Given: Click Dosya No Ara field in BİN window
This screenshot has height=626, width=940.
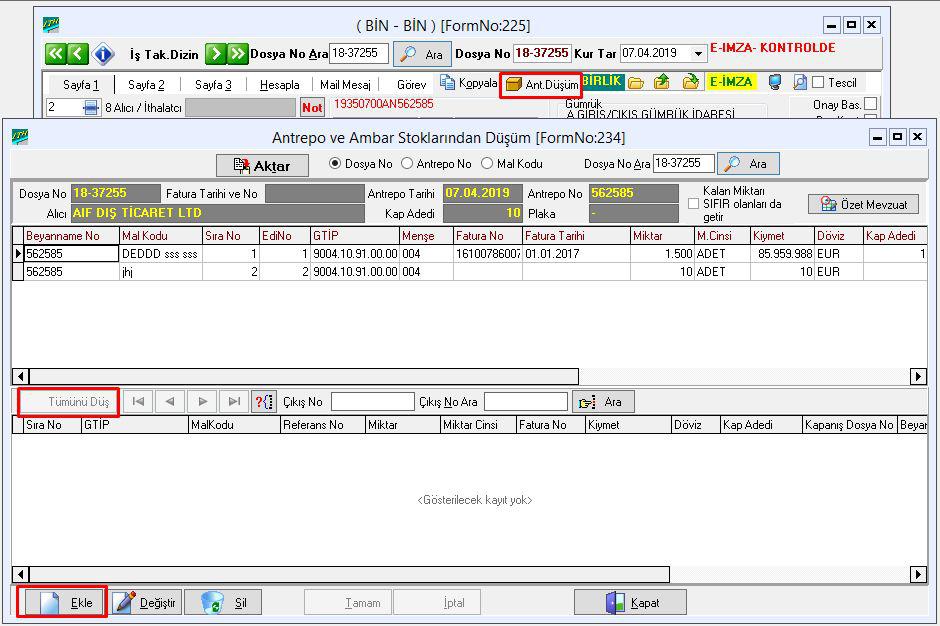Looking at the screenshot, I should tap(359, 53).
